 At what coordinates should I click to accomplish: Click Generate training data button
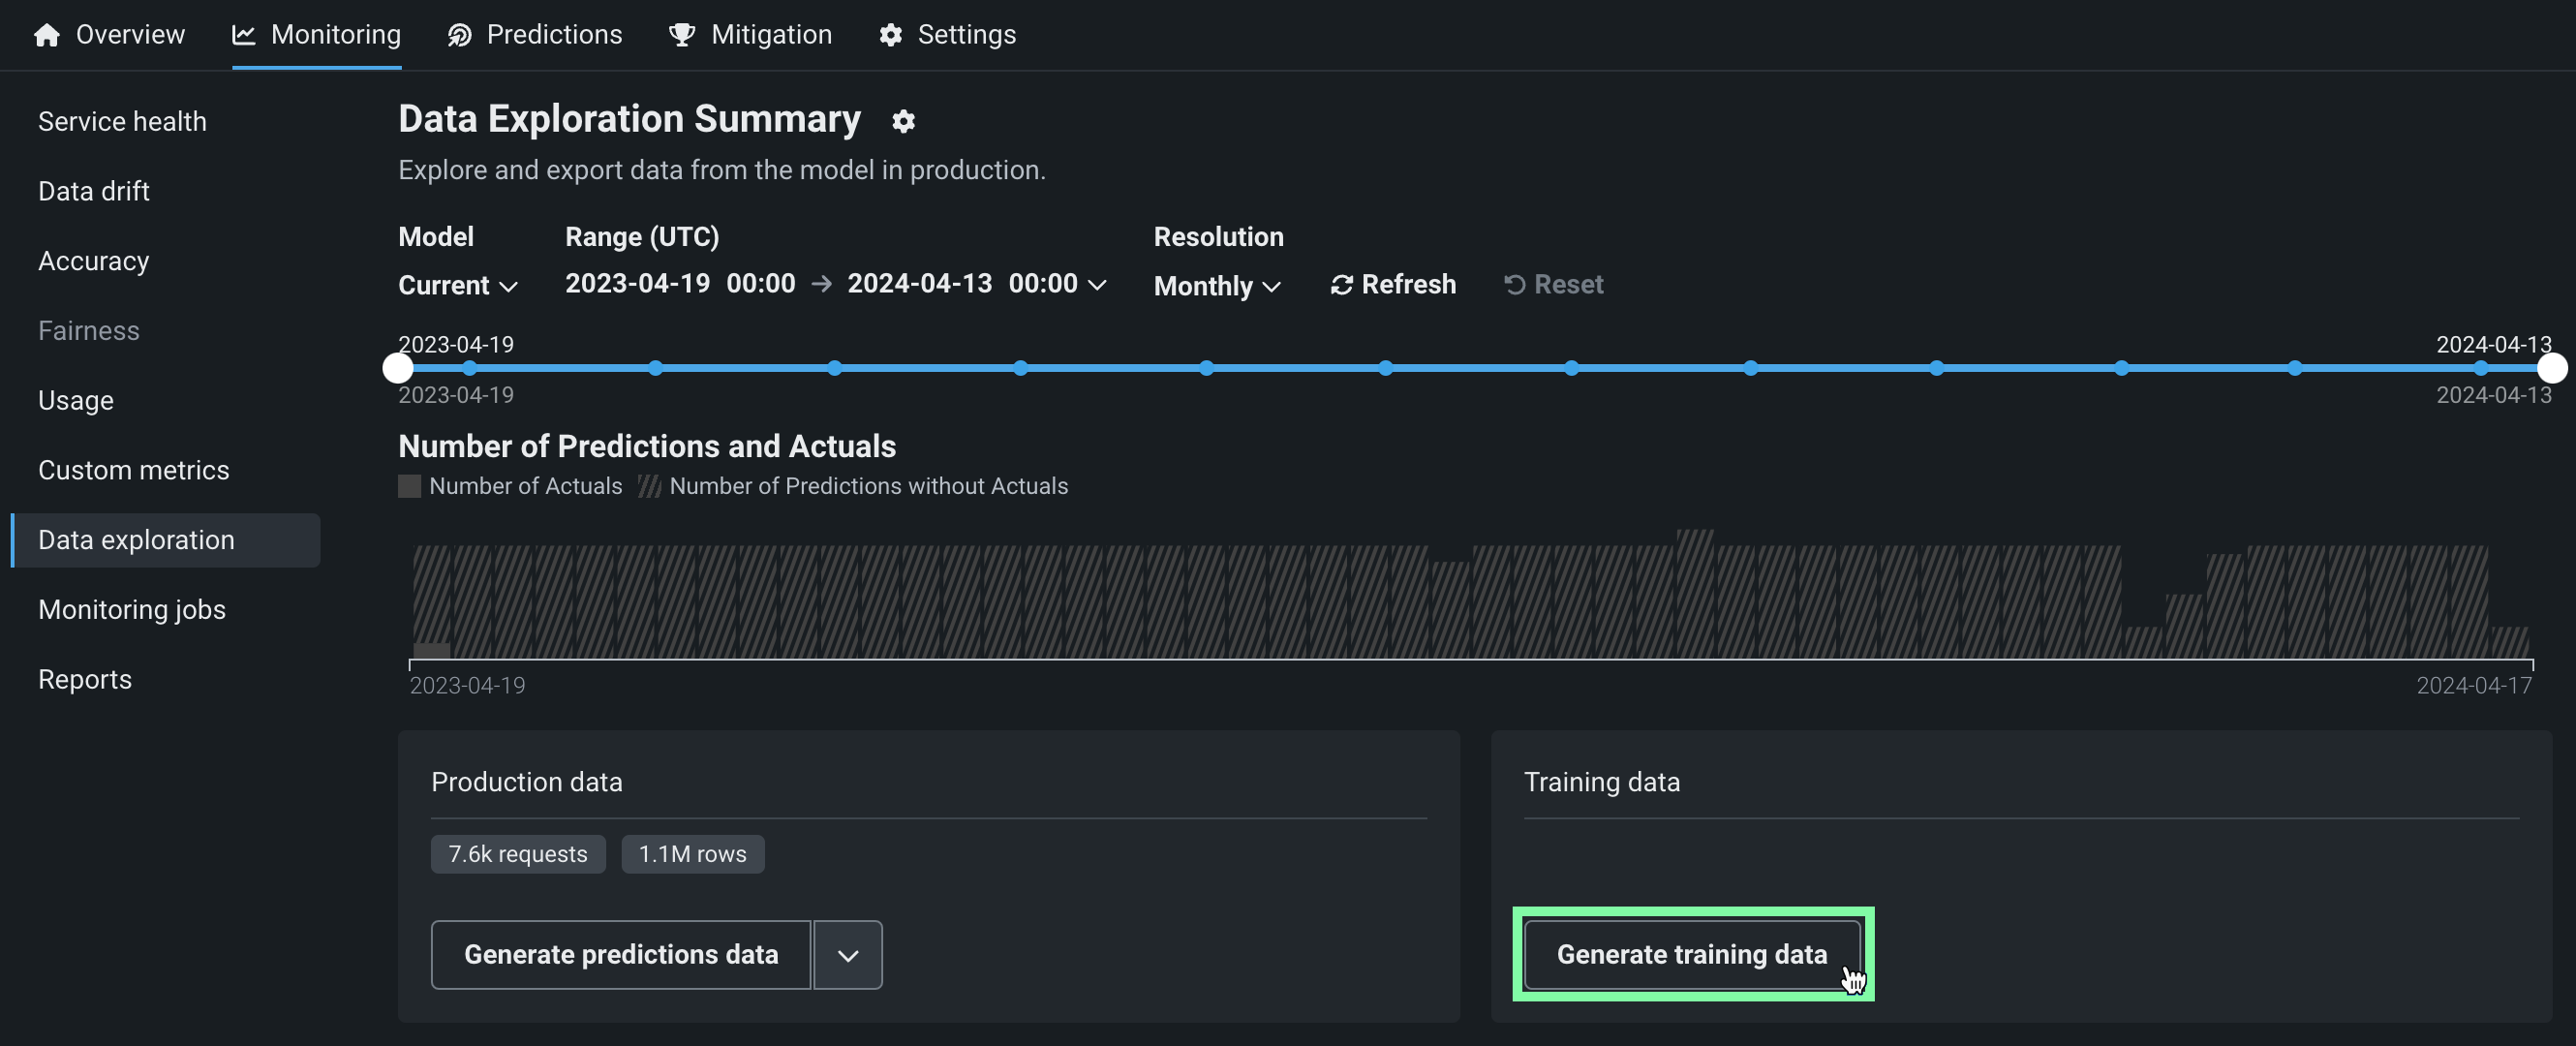1691,954
